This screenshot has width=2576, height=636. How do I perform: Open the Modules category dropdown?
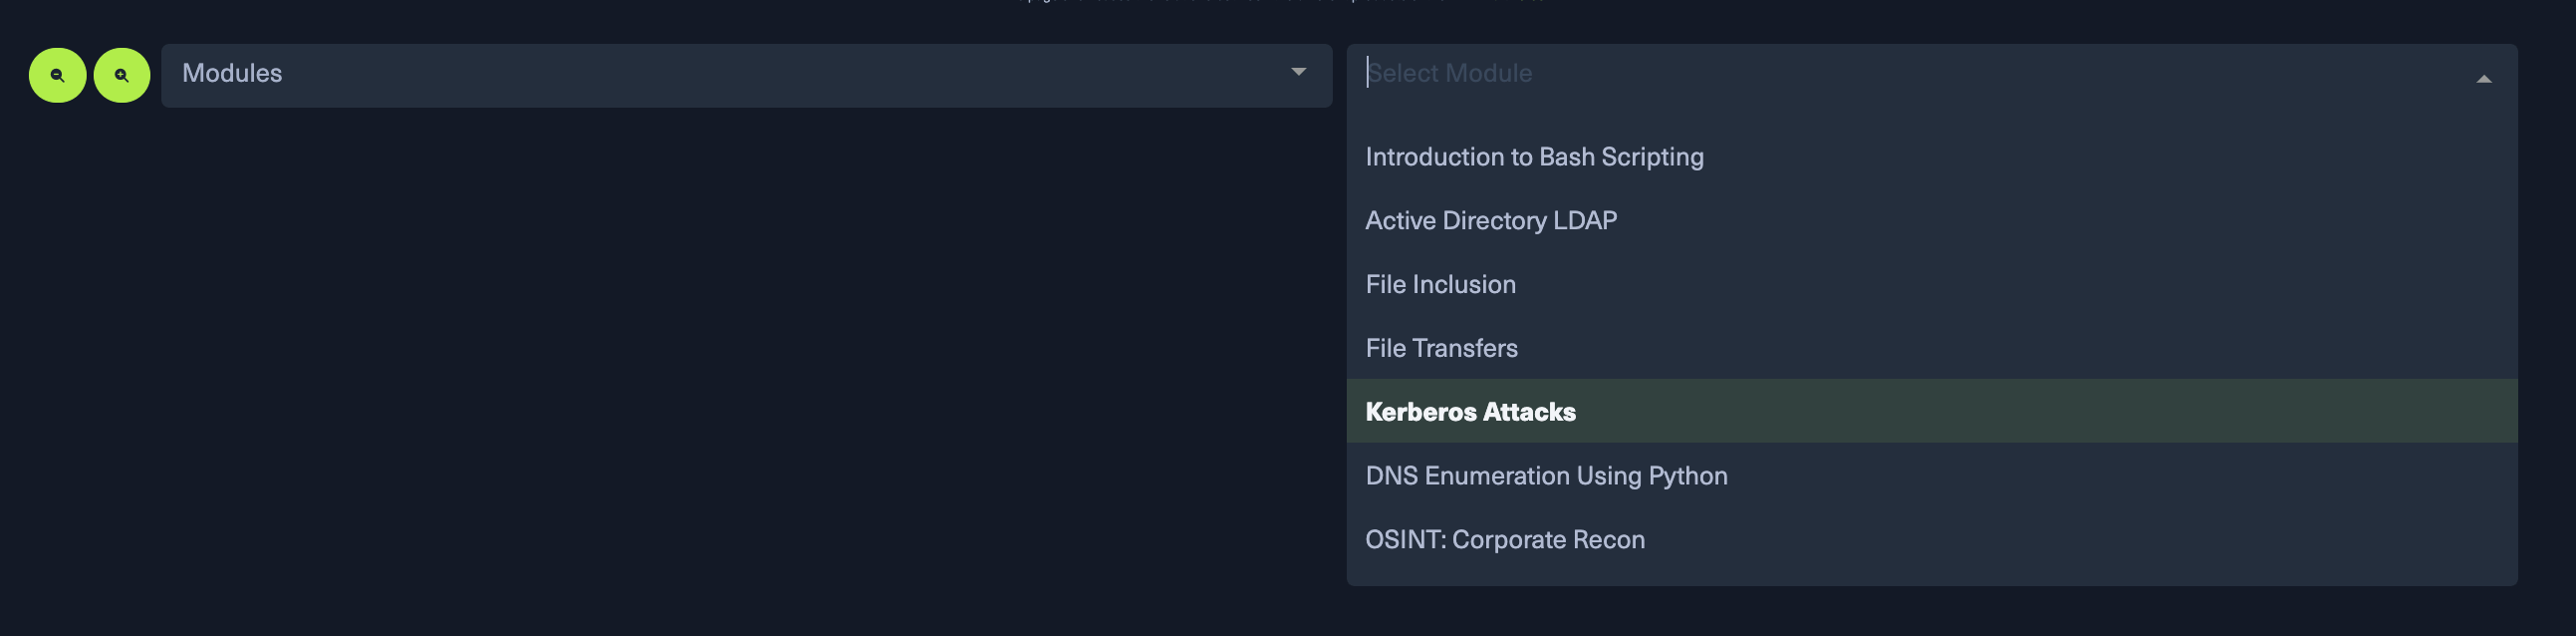[745, 75]
